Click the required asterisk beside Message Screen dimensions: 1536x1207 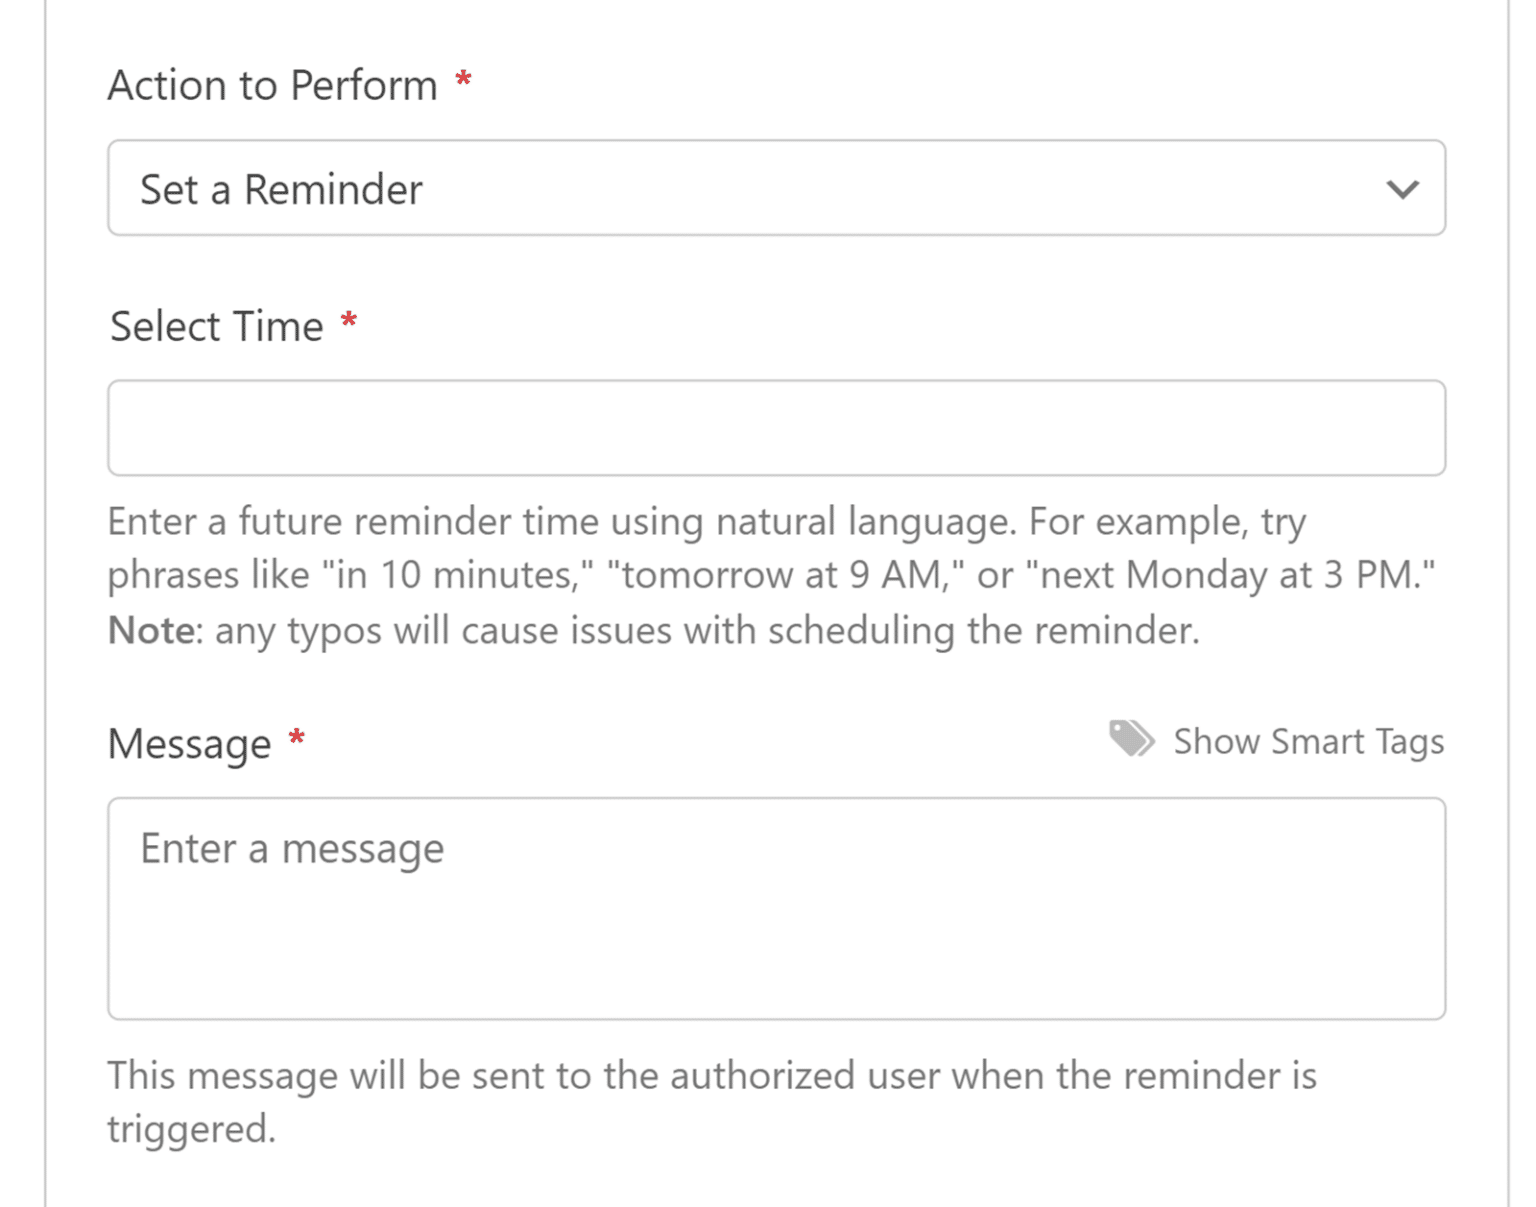point(296,737)
